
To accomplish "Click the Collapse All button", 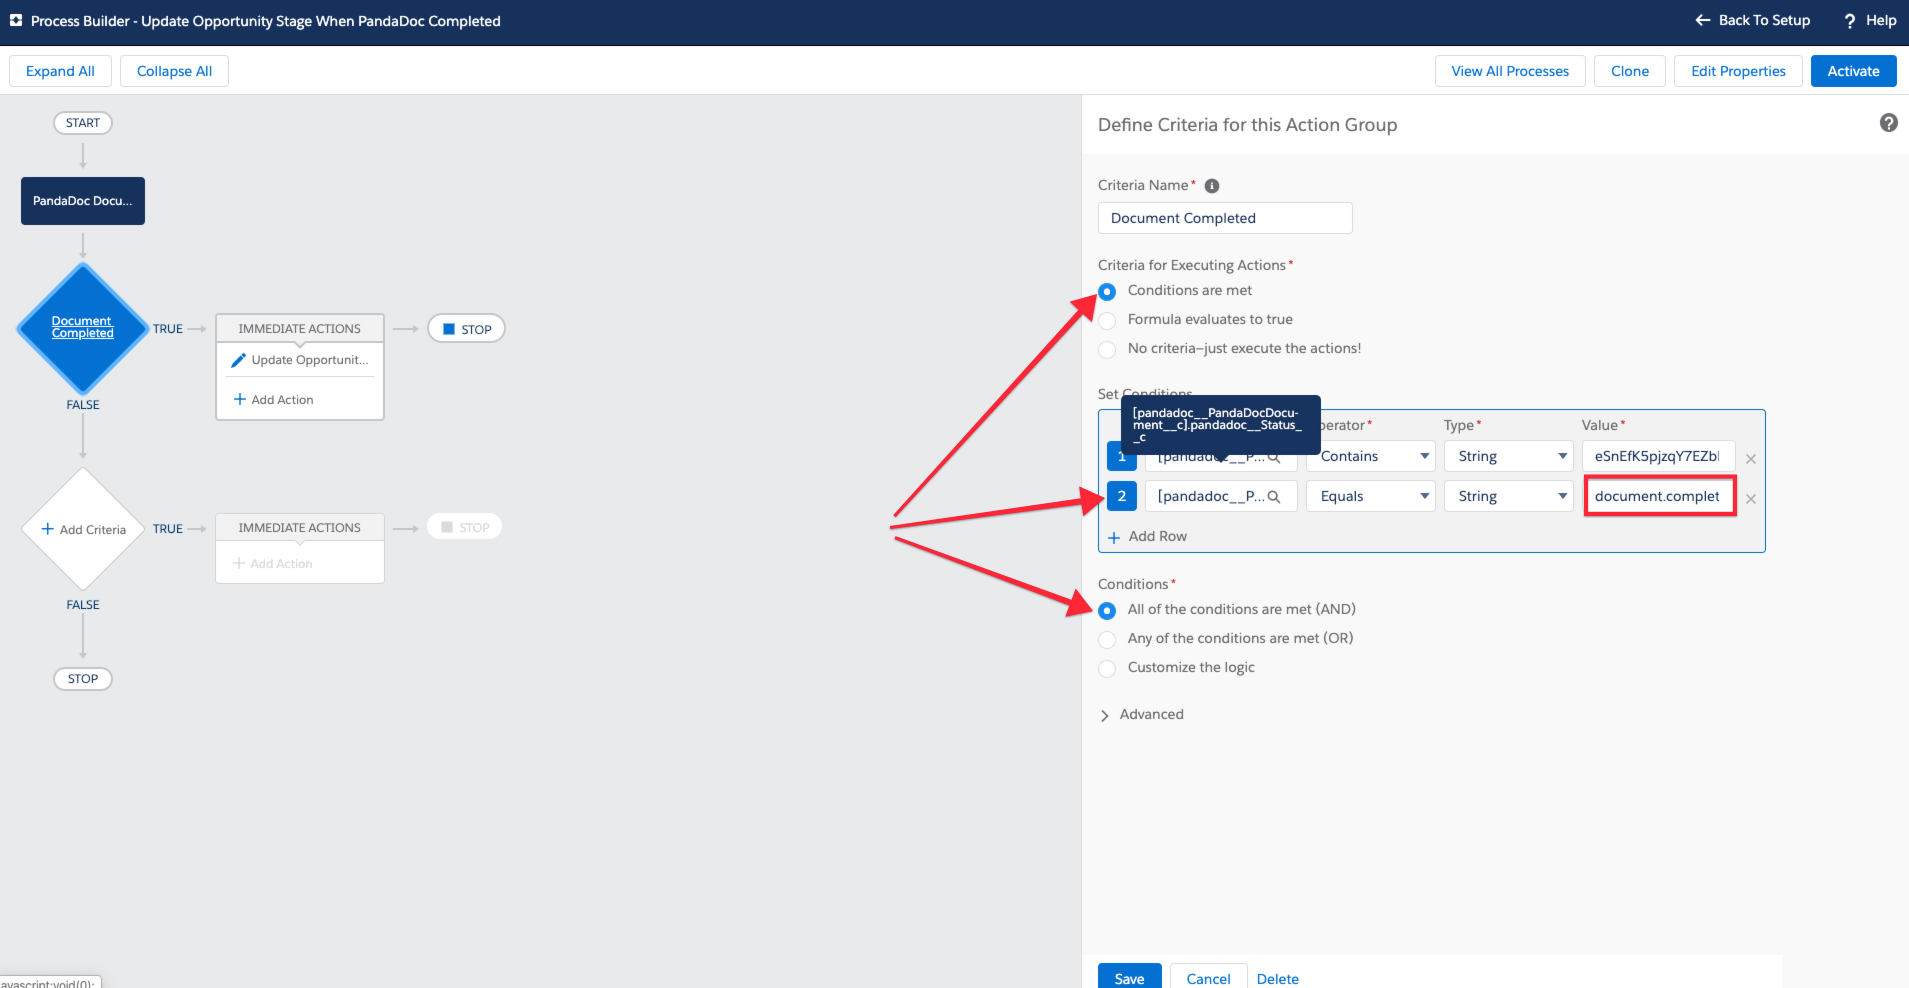I will click(174, 71).
